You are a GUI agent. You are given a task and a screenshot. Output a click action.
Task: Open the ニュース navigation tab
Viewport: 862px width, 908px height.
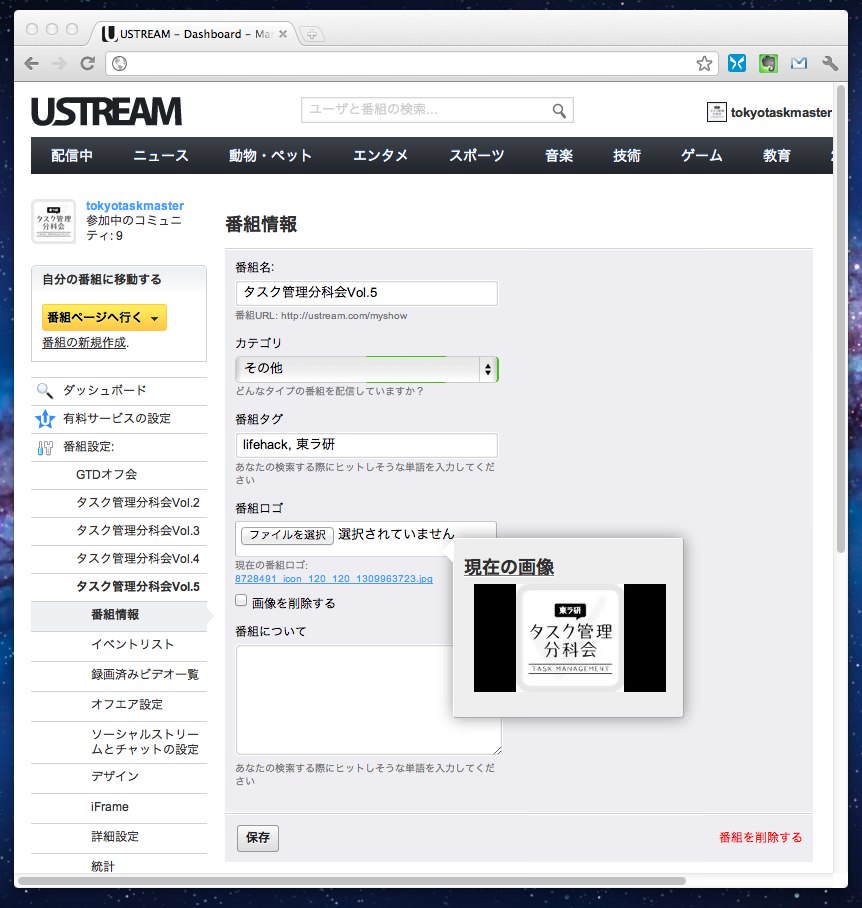click(160, 155)
